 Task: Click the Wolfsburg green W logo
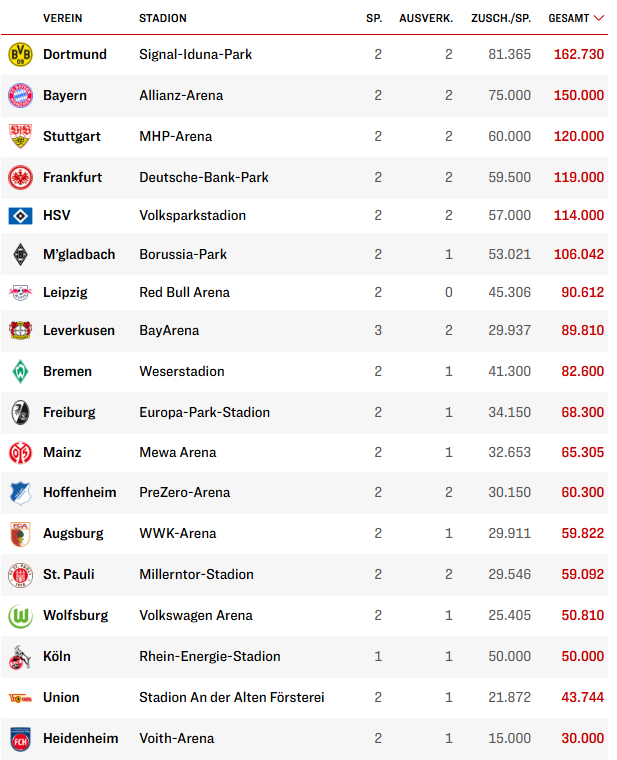[20, 615]
